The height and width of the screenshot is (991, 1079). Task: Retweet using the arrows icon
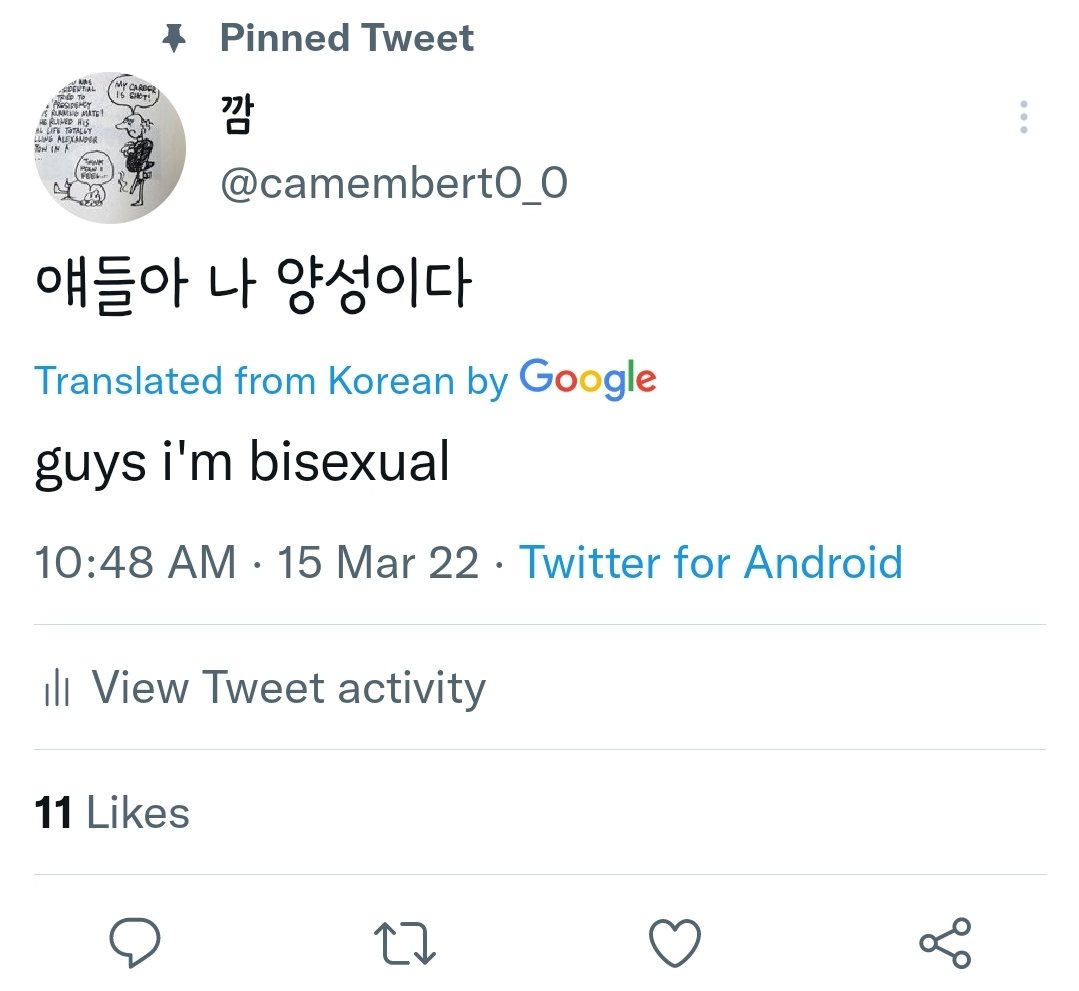point(404,943)
